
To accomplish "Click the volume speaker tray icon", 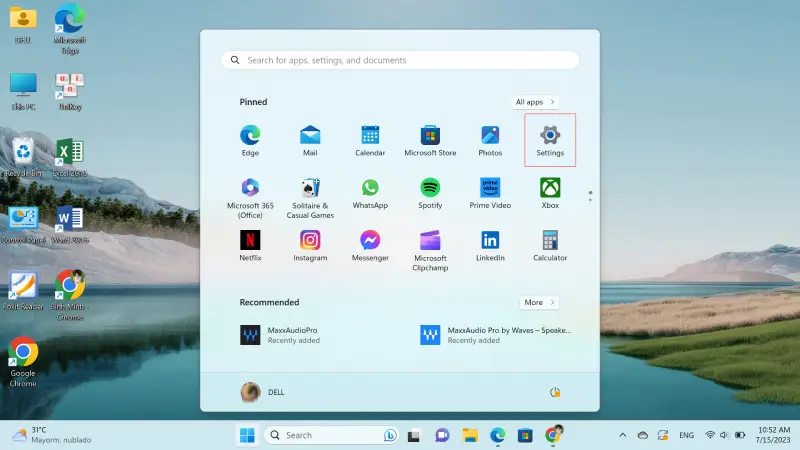I will 724,435.
